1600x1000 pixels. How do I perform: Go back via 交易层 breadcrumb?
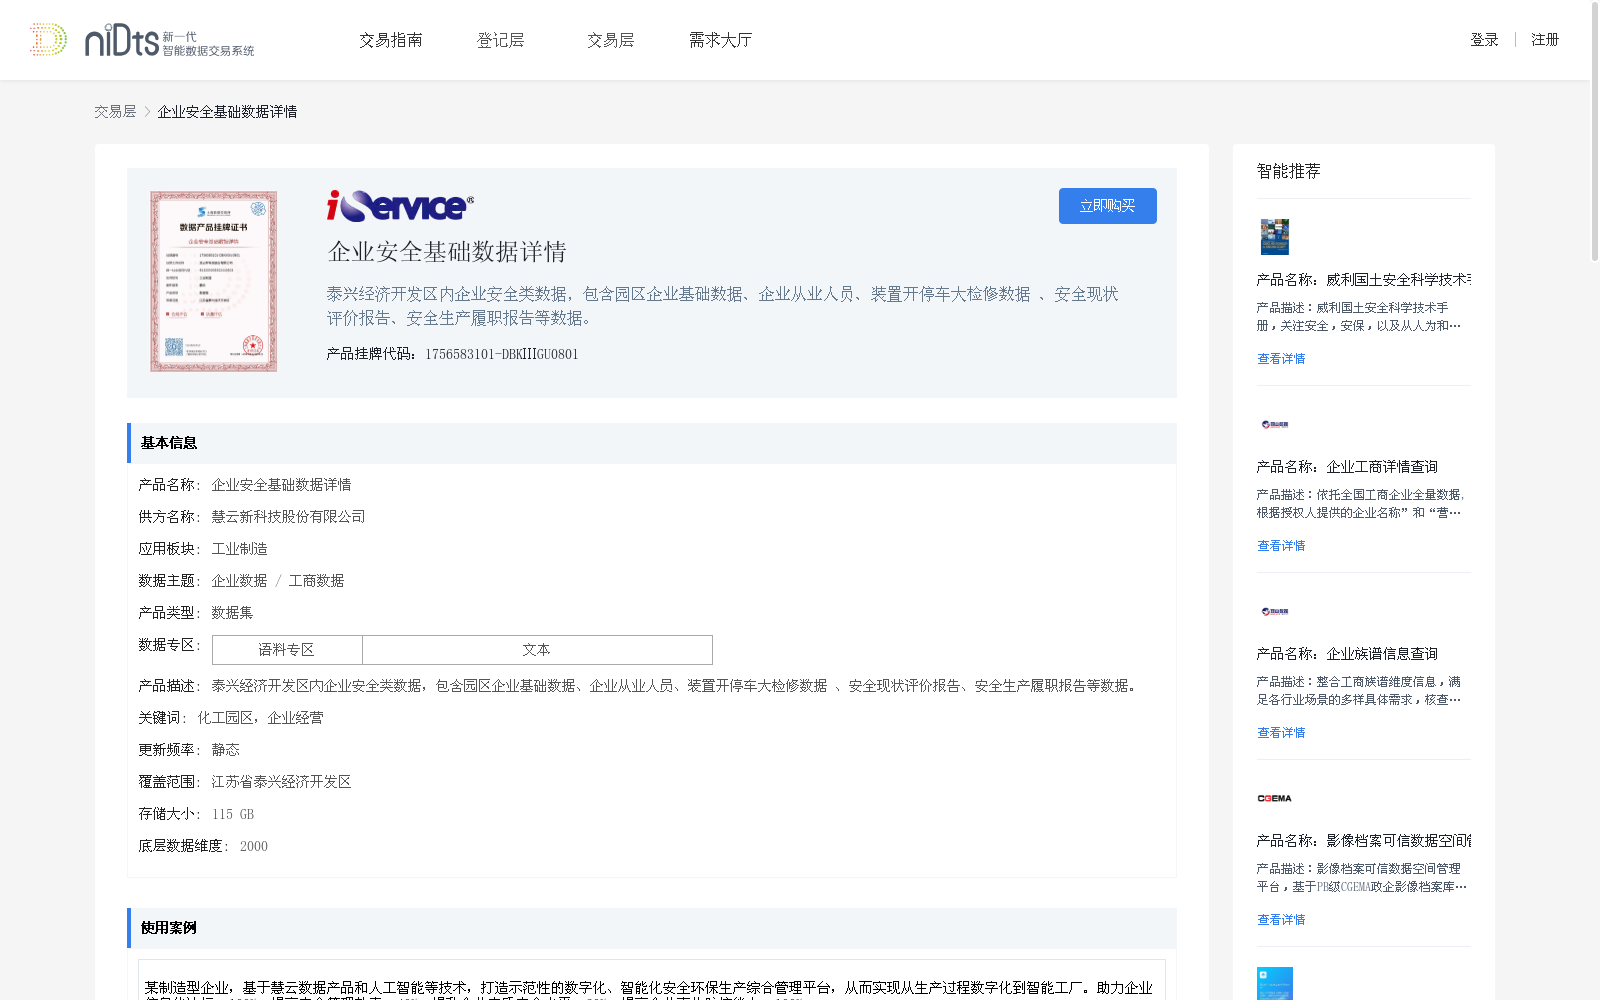115,112
